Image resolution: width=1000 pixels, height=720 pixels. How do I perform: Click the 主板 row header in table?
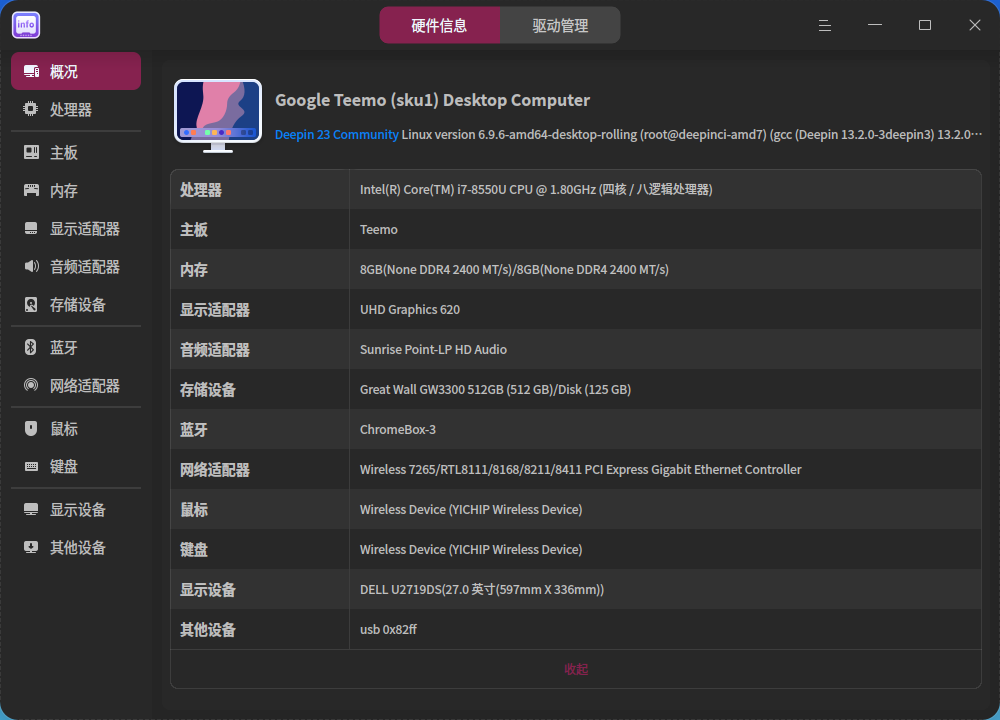(x=194, y=230)
